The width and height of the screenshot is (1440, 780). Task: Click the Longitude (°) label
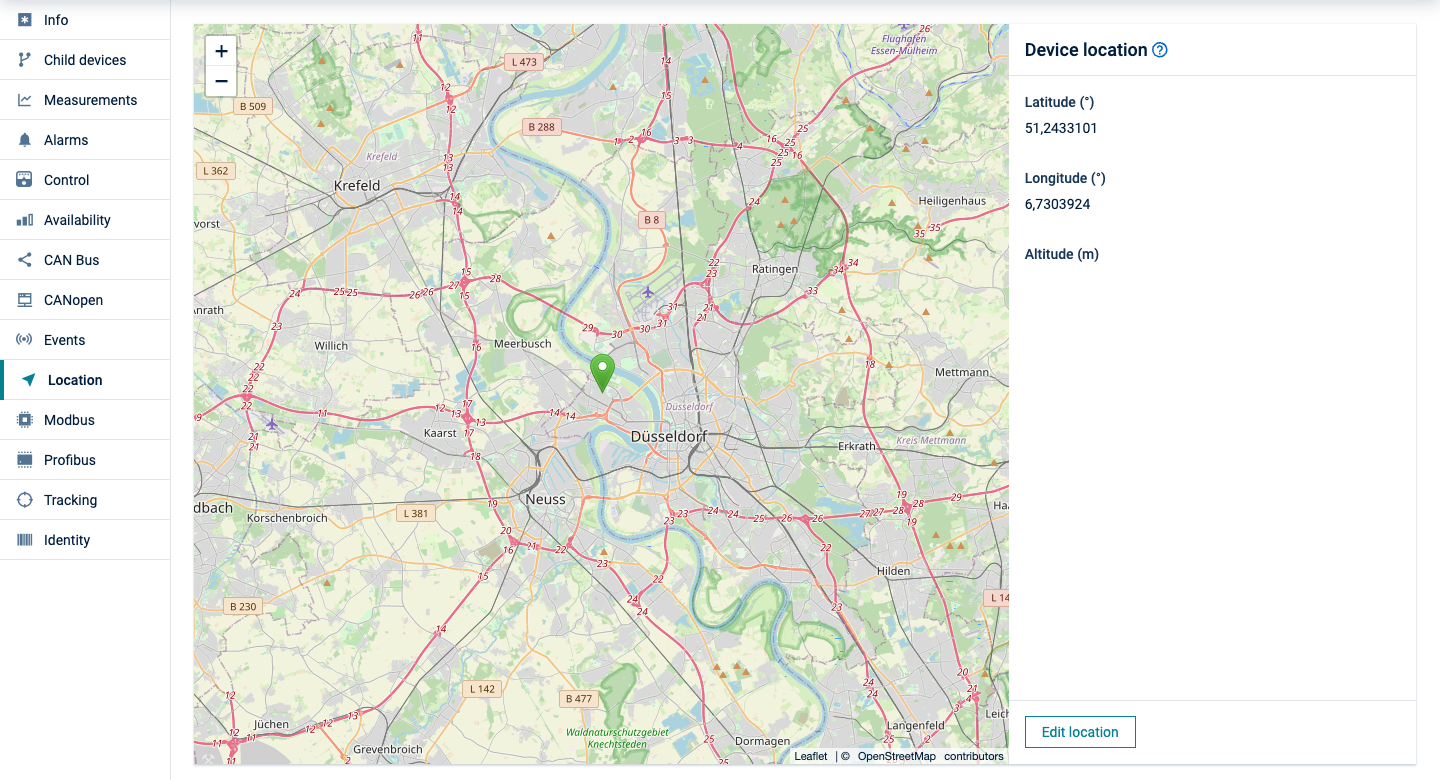1065,178
